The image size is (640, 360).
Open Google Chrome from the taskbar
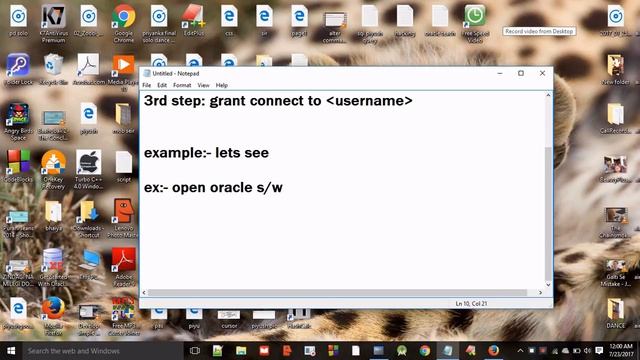coord(425,351)
